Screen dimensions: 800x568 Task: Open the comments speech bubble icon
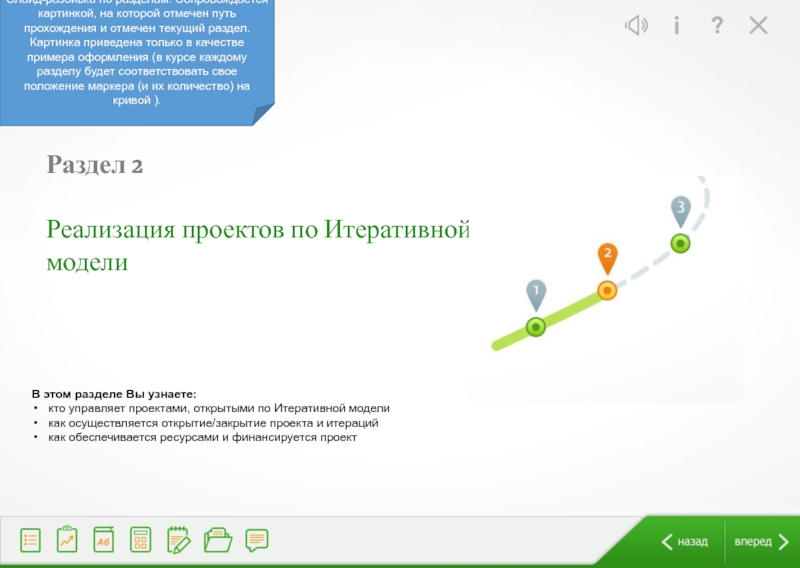[257, 540]
